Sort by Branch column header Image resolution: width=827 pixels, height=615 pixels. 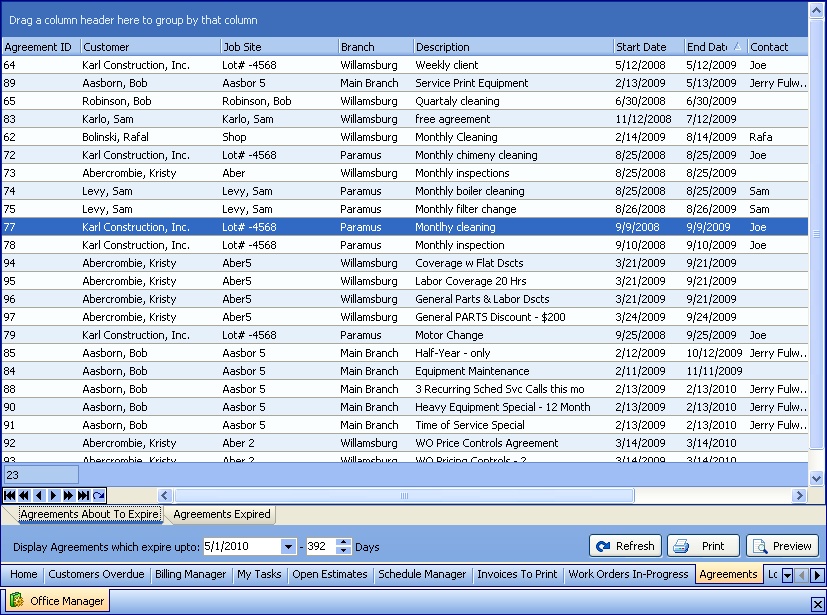click(376, 47)
